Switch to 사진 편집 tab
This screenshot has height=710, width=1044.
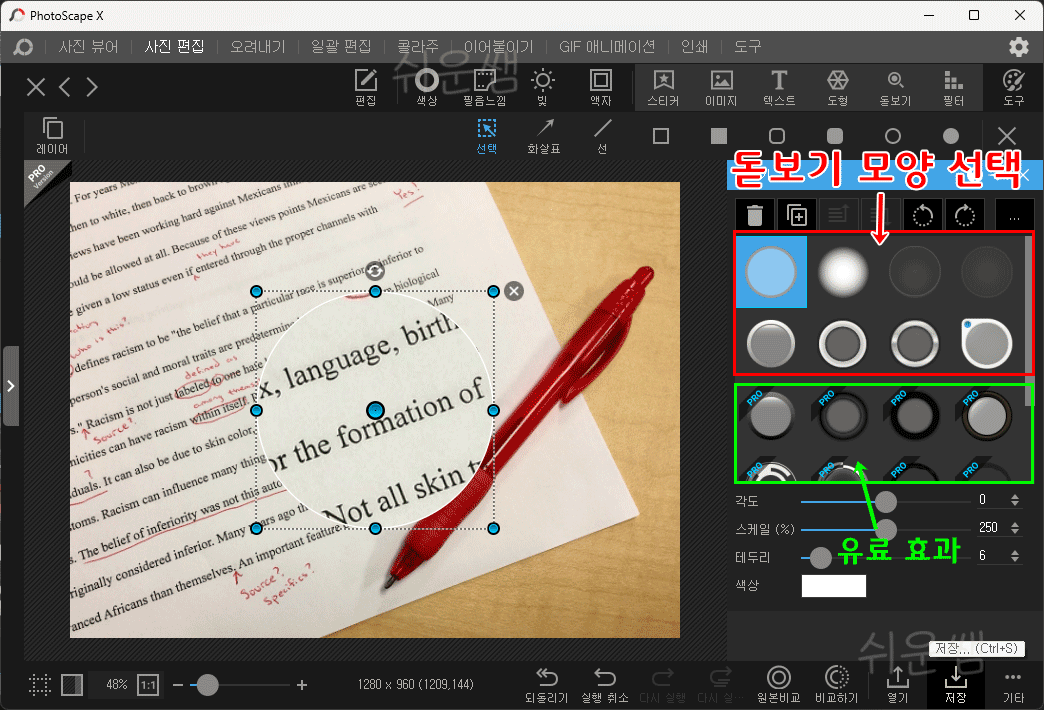(174, 47)
